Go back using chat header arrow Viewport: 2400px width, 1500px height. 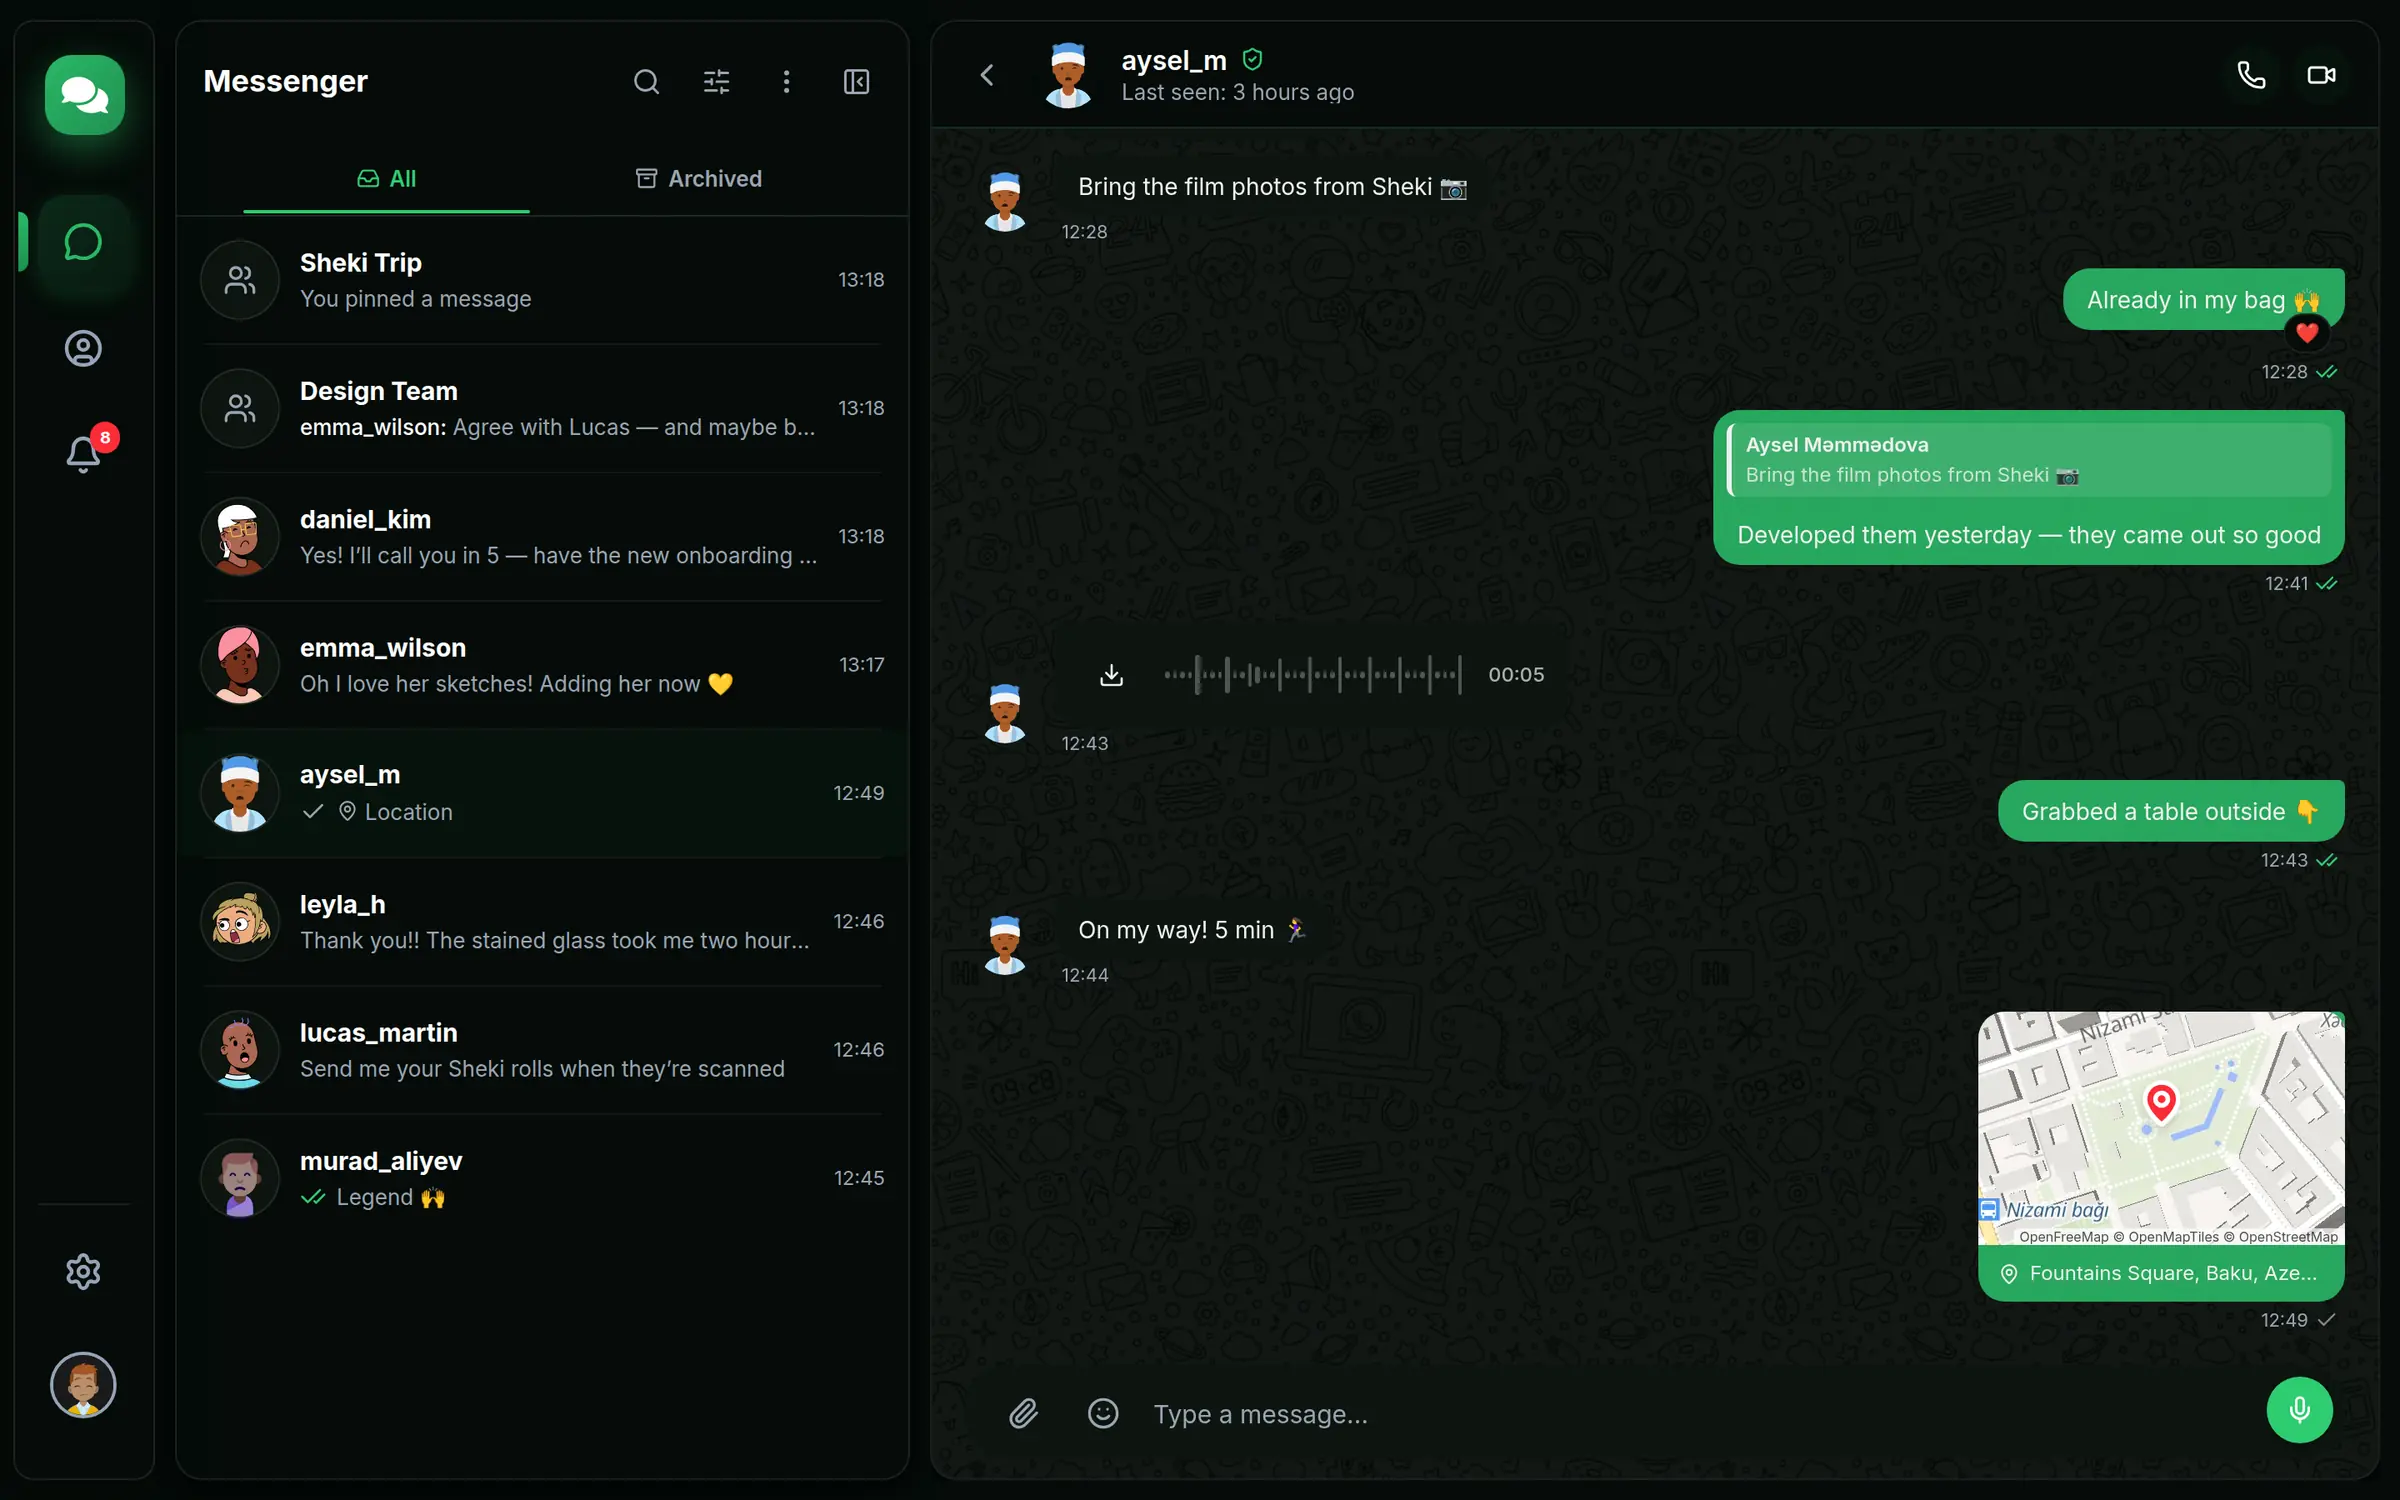coord(987,75)
